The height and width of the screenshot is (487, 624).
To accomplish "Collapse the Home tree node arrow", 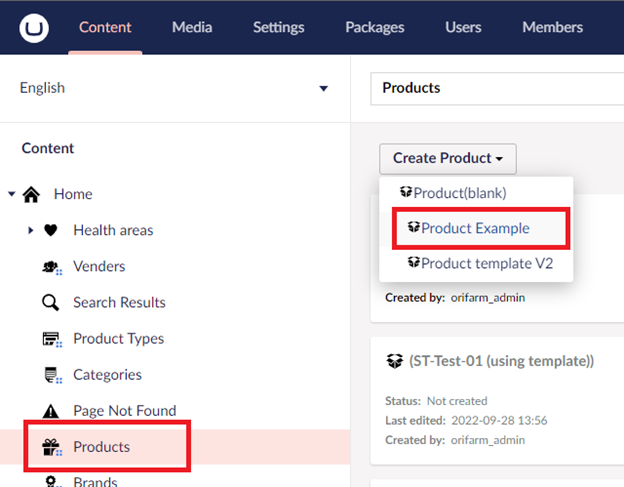I will [x=12, y=194].
